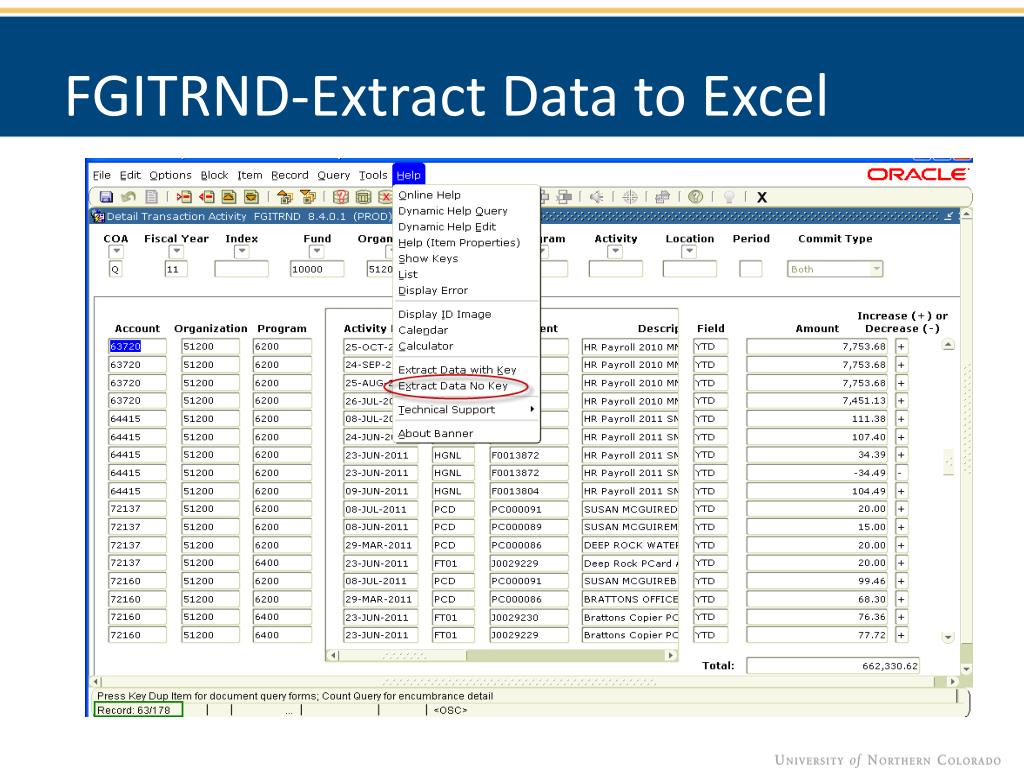This screenshot has height=768, width=1024.
Task: Click the Insert Record toolbar icon
Action: (x=184, y=197)
